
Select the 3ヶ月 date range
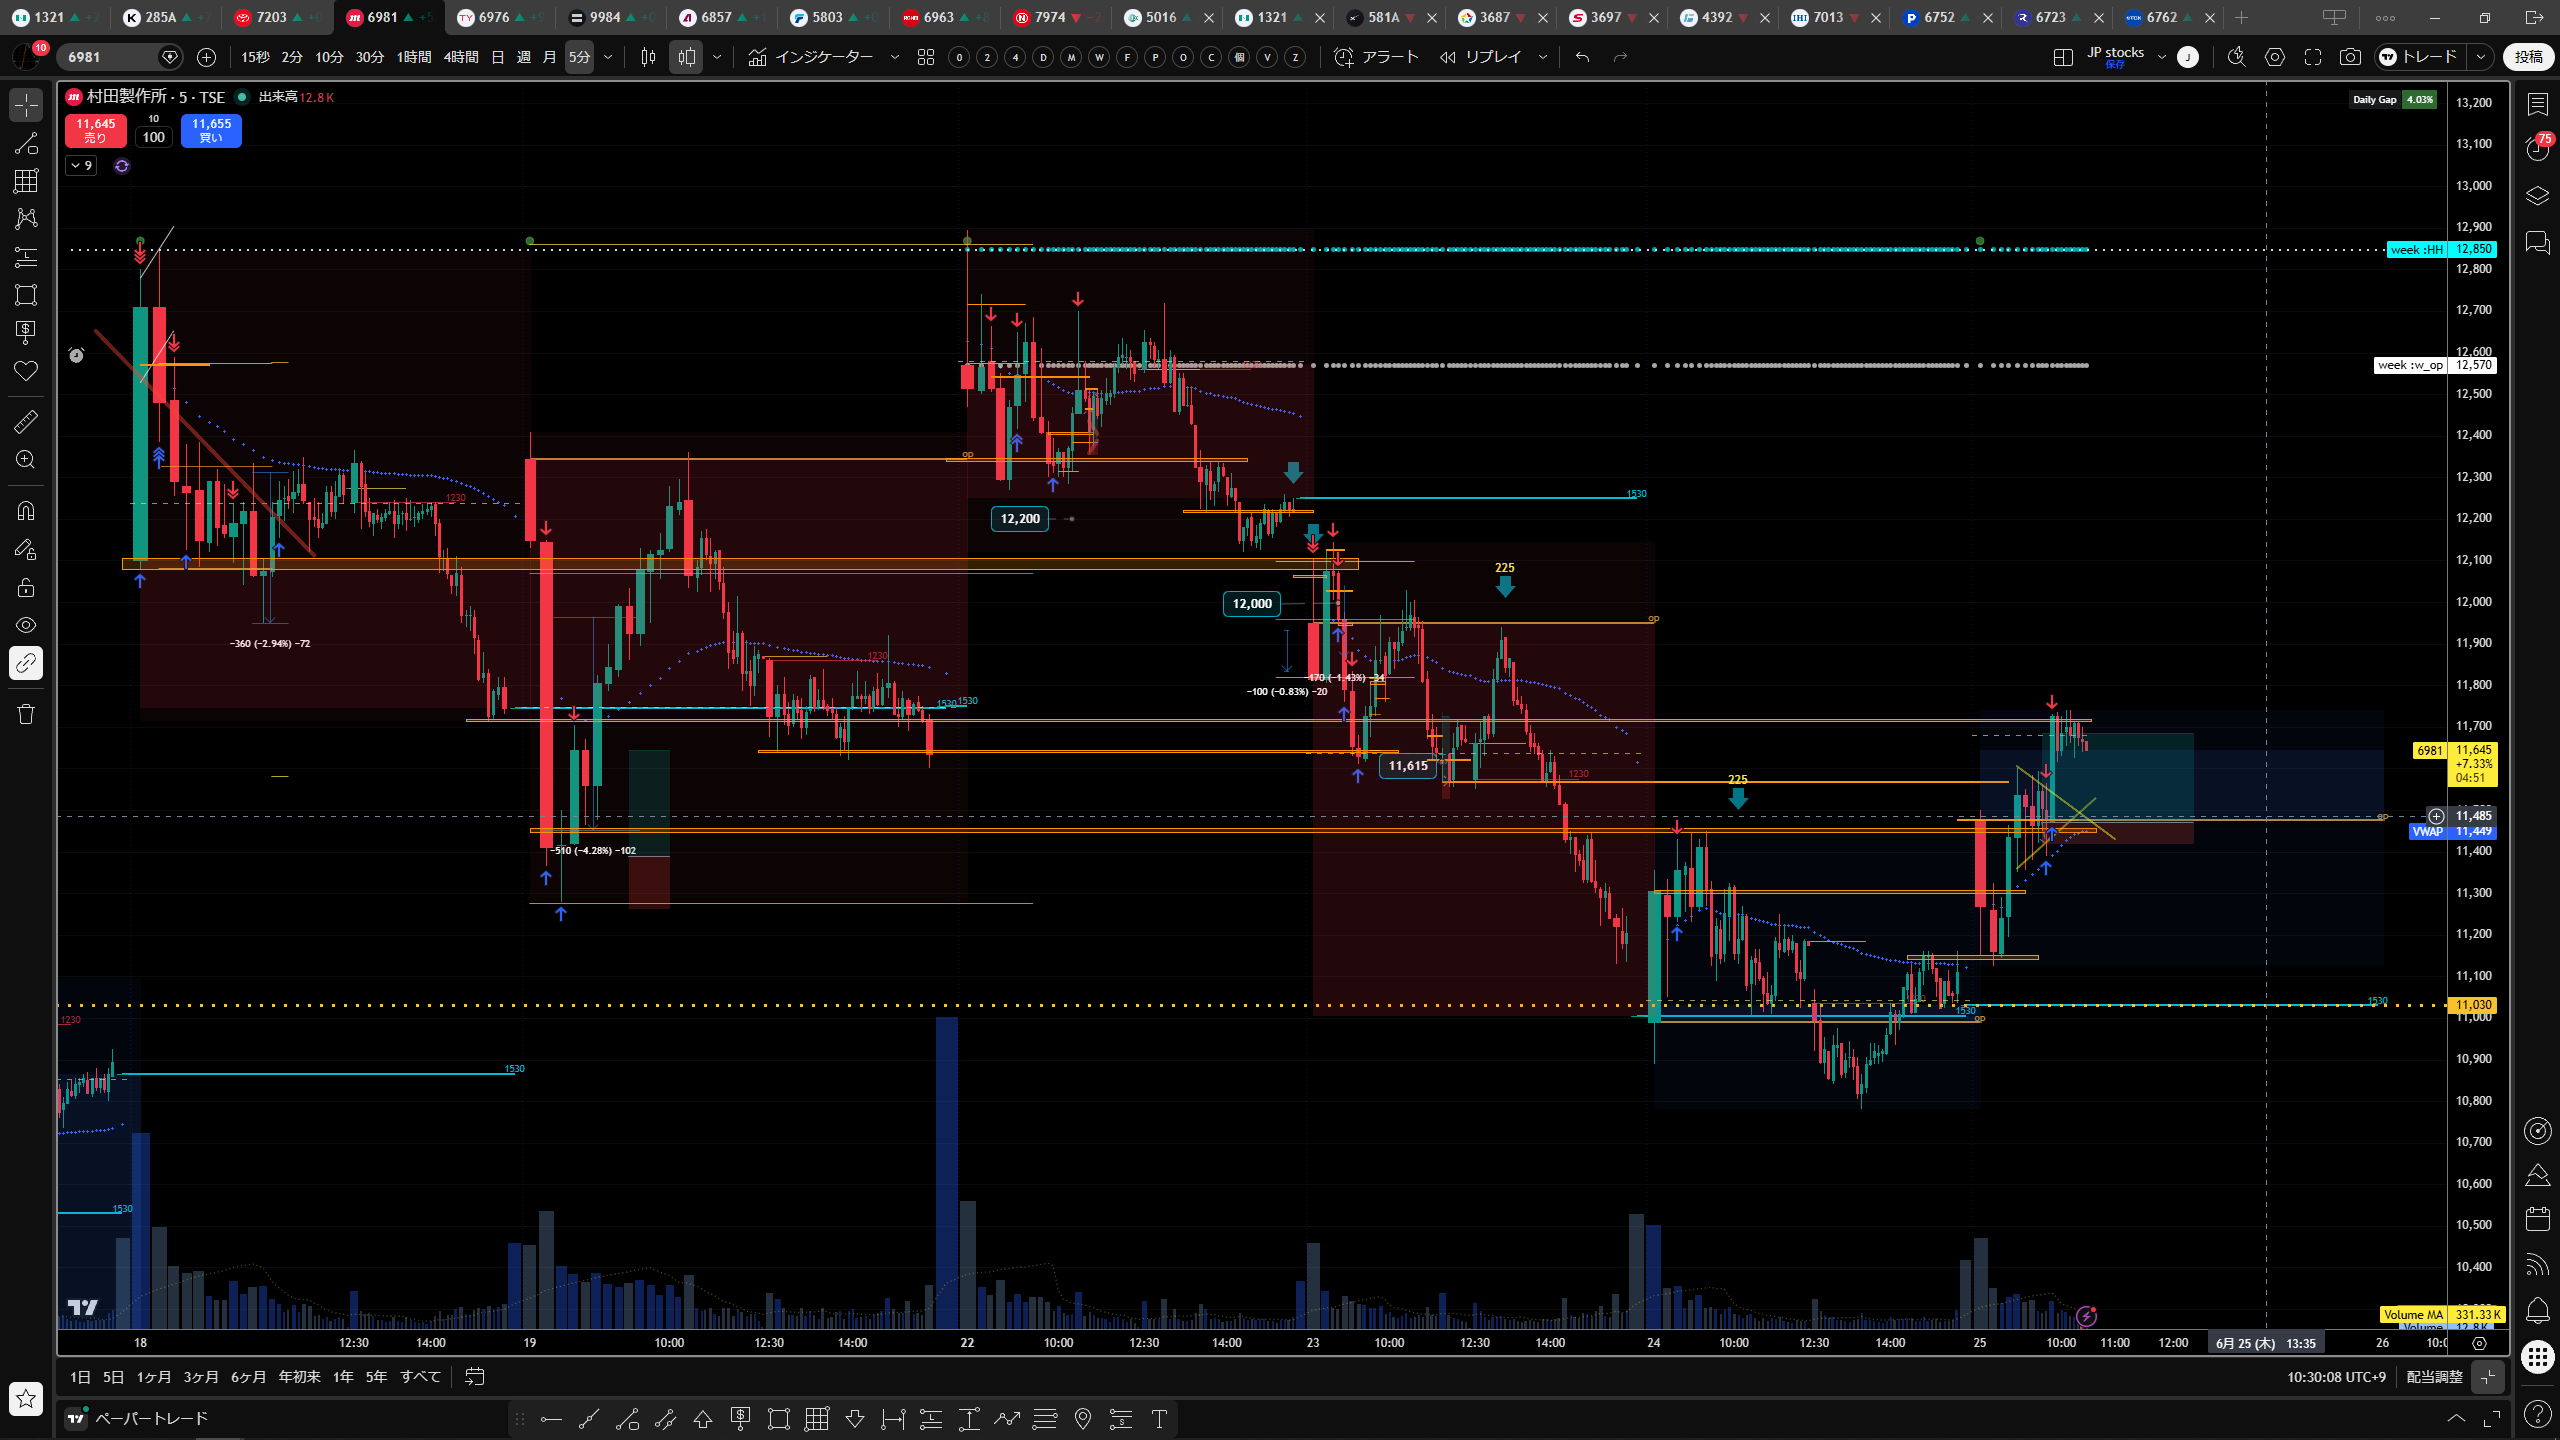coord(201,1377)
